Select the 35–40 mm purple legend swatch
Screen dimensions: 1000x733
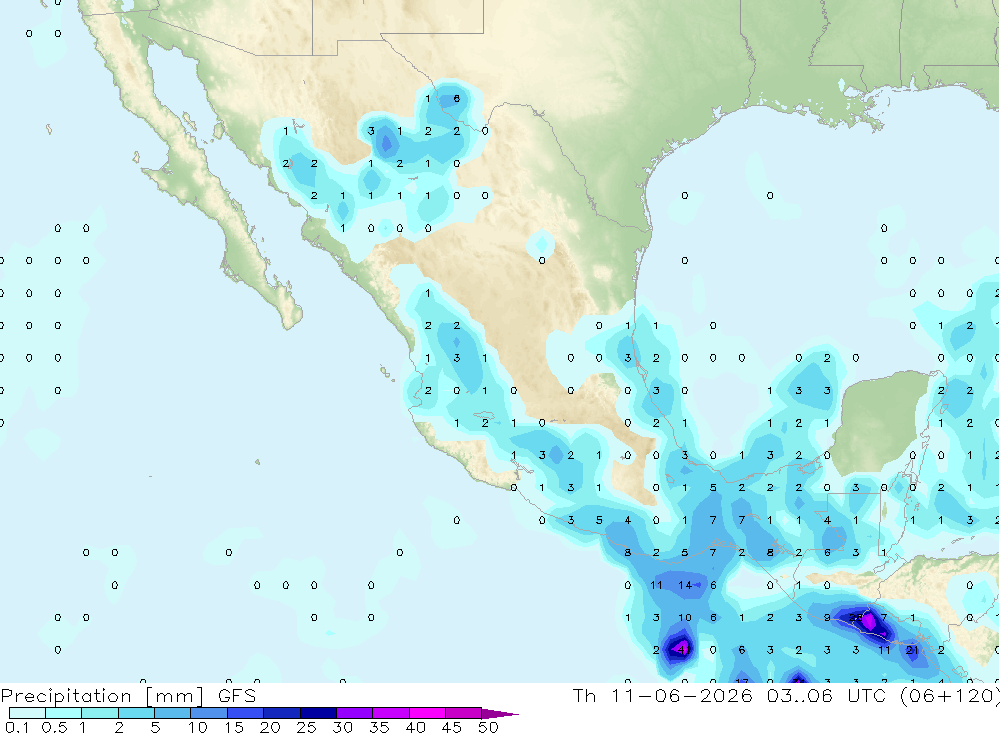pos(391,713)
